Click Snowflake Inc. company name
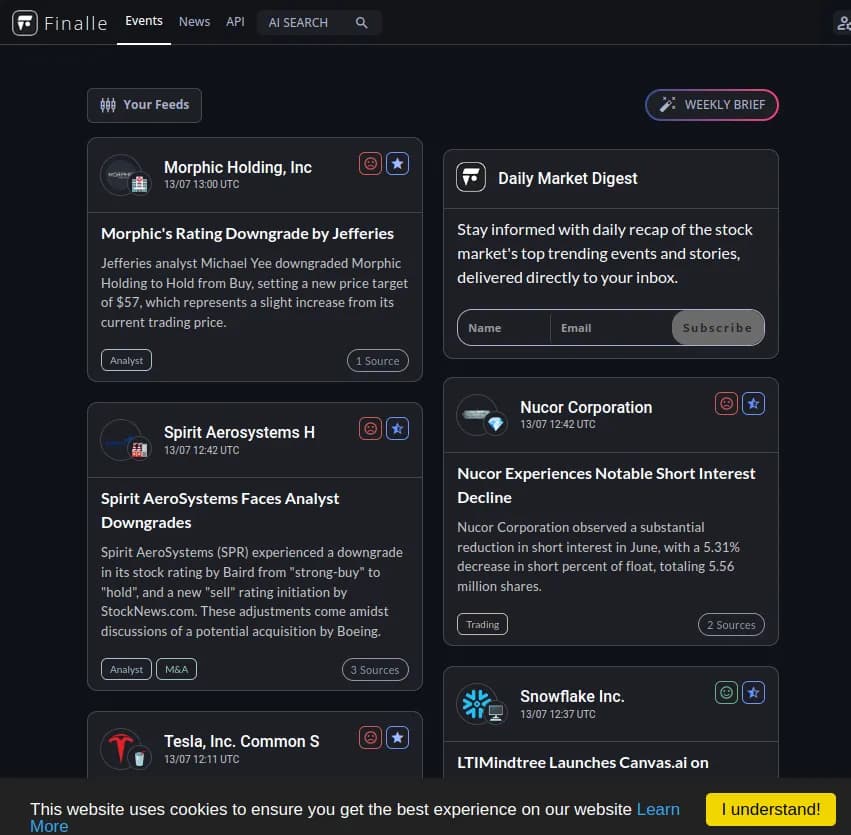 tap(572, 696)
